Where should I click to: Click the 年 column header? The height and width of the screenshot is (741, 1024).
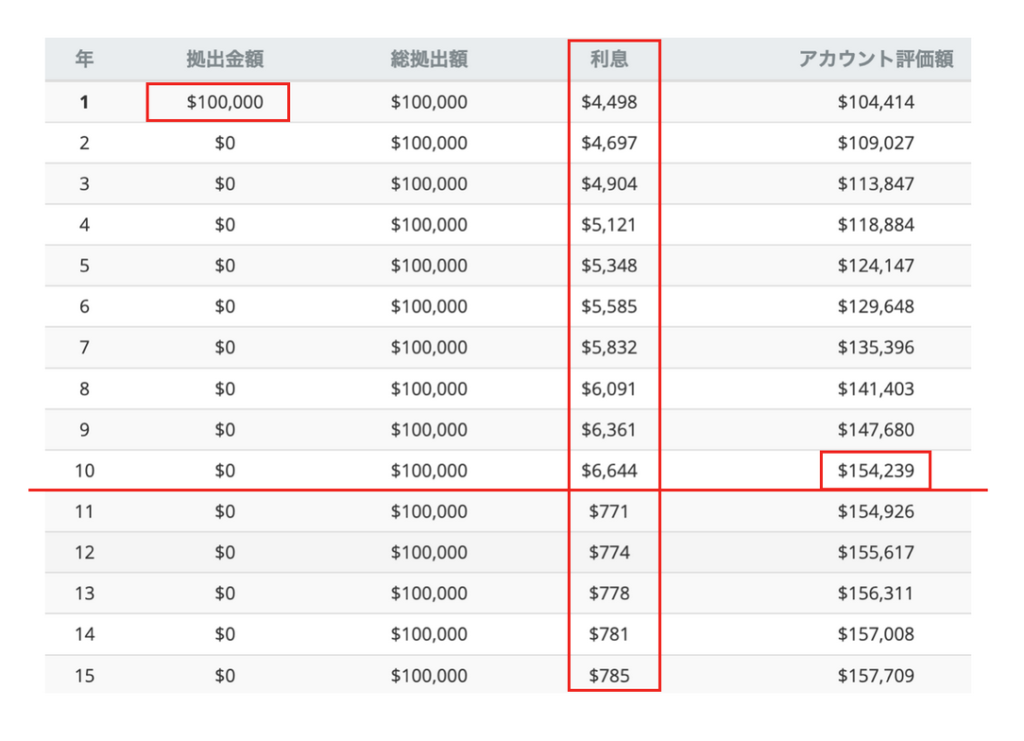[x=84, y=59]
